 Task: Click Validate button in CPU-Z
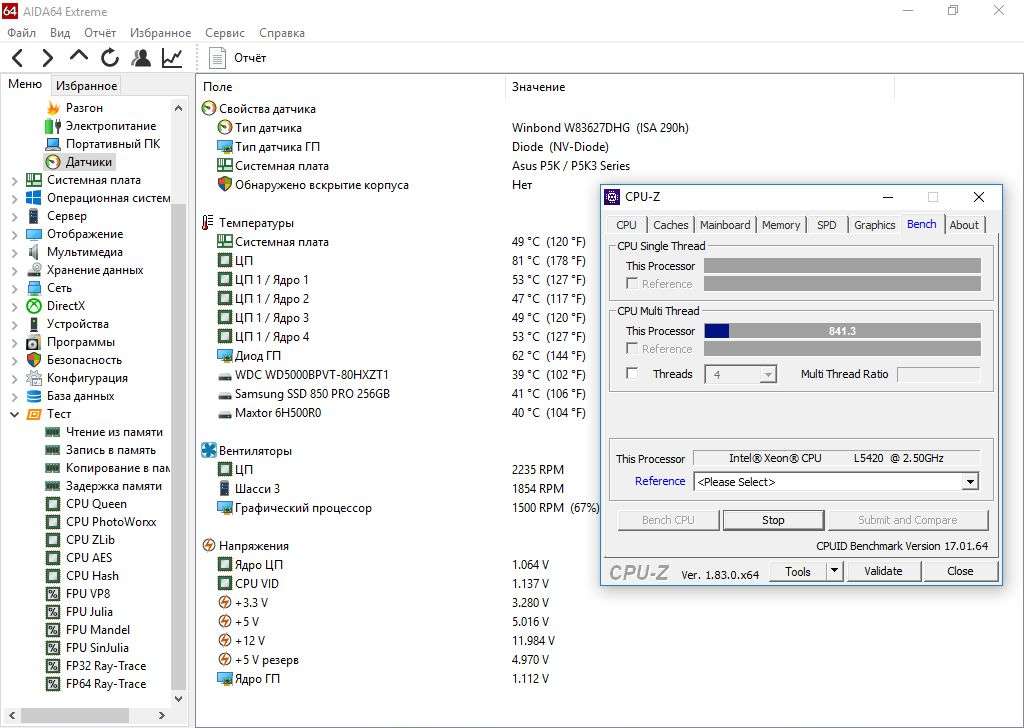[x=883, y=571]
